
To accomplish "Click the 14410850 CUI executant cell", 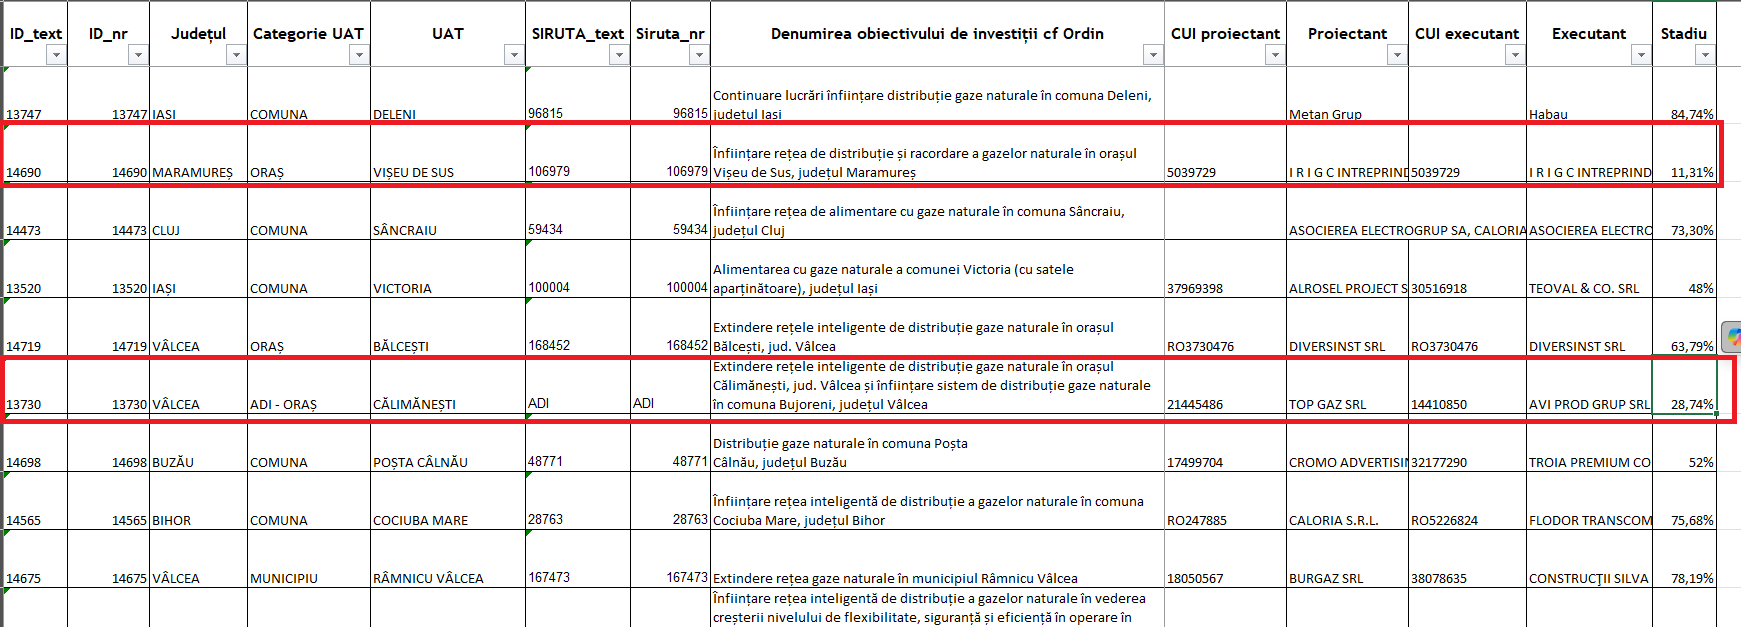I will [x=1467, y=385].
